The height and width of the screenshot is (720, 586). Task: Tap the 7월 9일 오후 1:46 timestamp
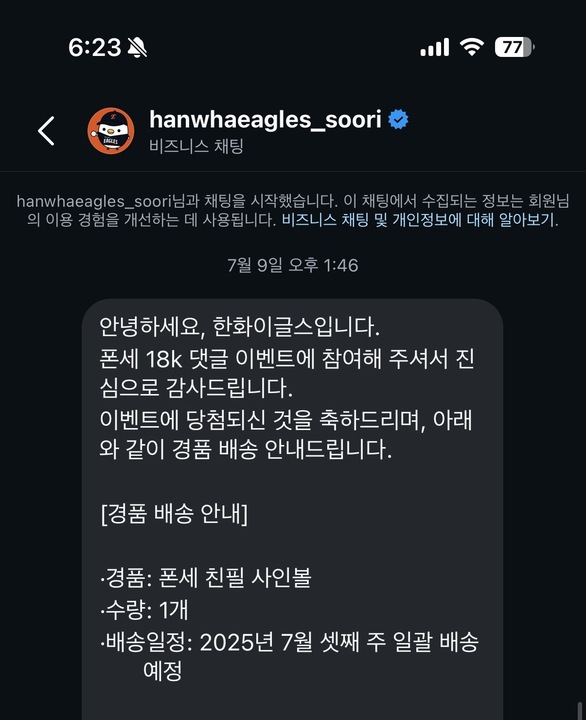(293, 265)
